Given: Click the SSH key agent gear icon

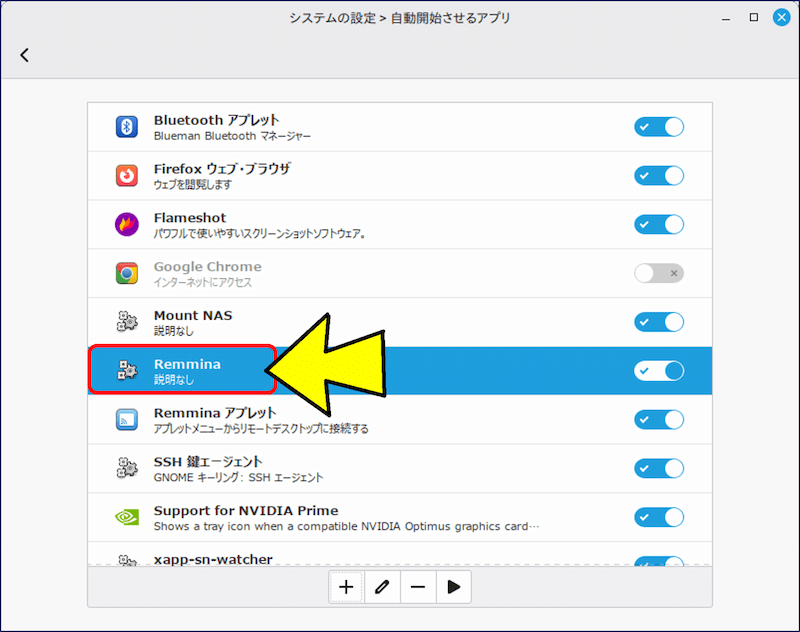Looking at the screenshot, I should point(127,468).
